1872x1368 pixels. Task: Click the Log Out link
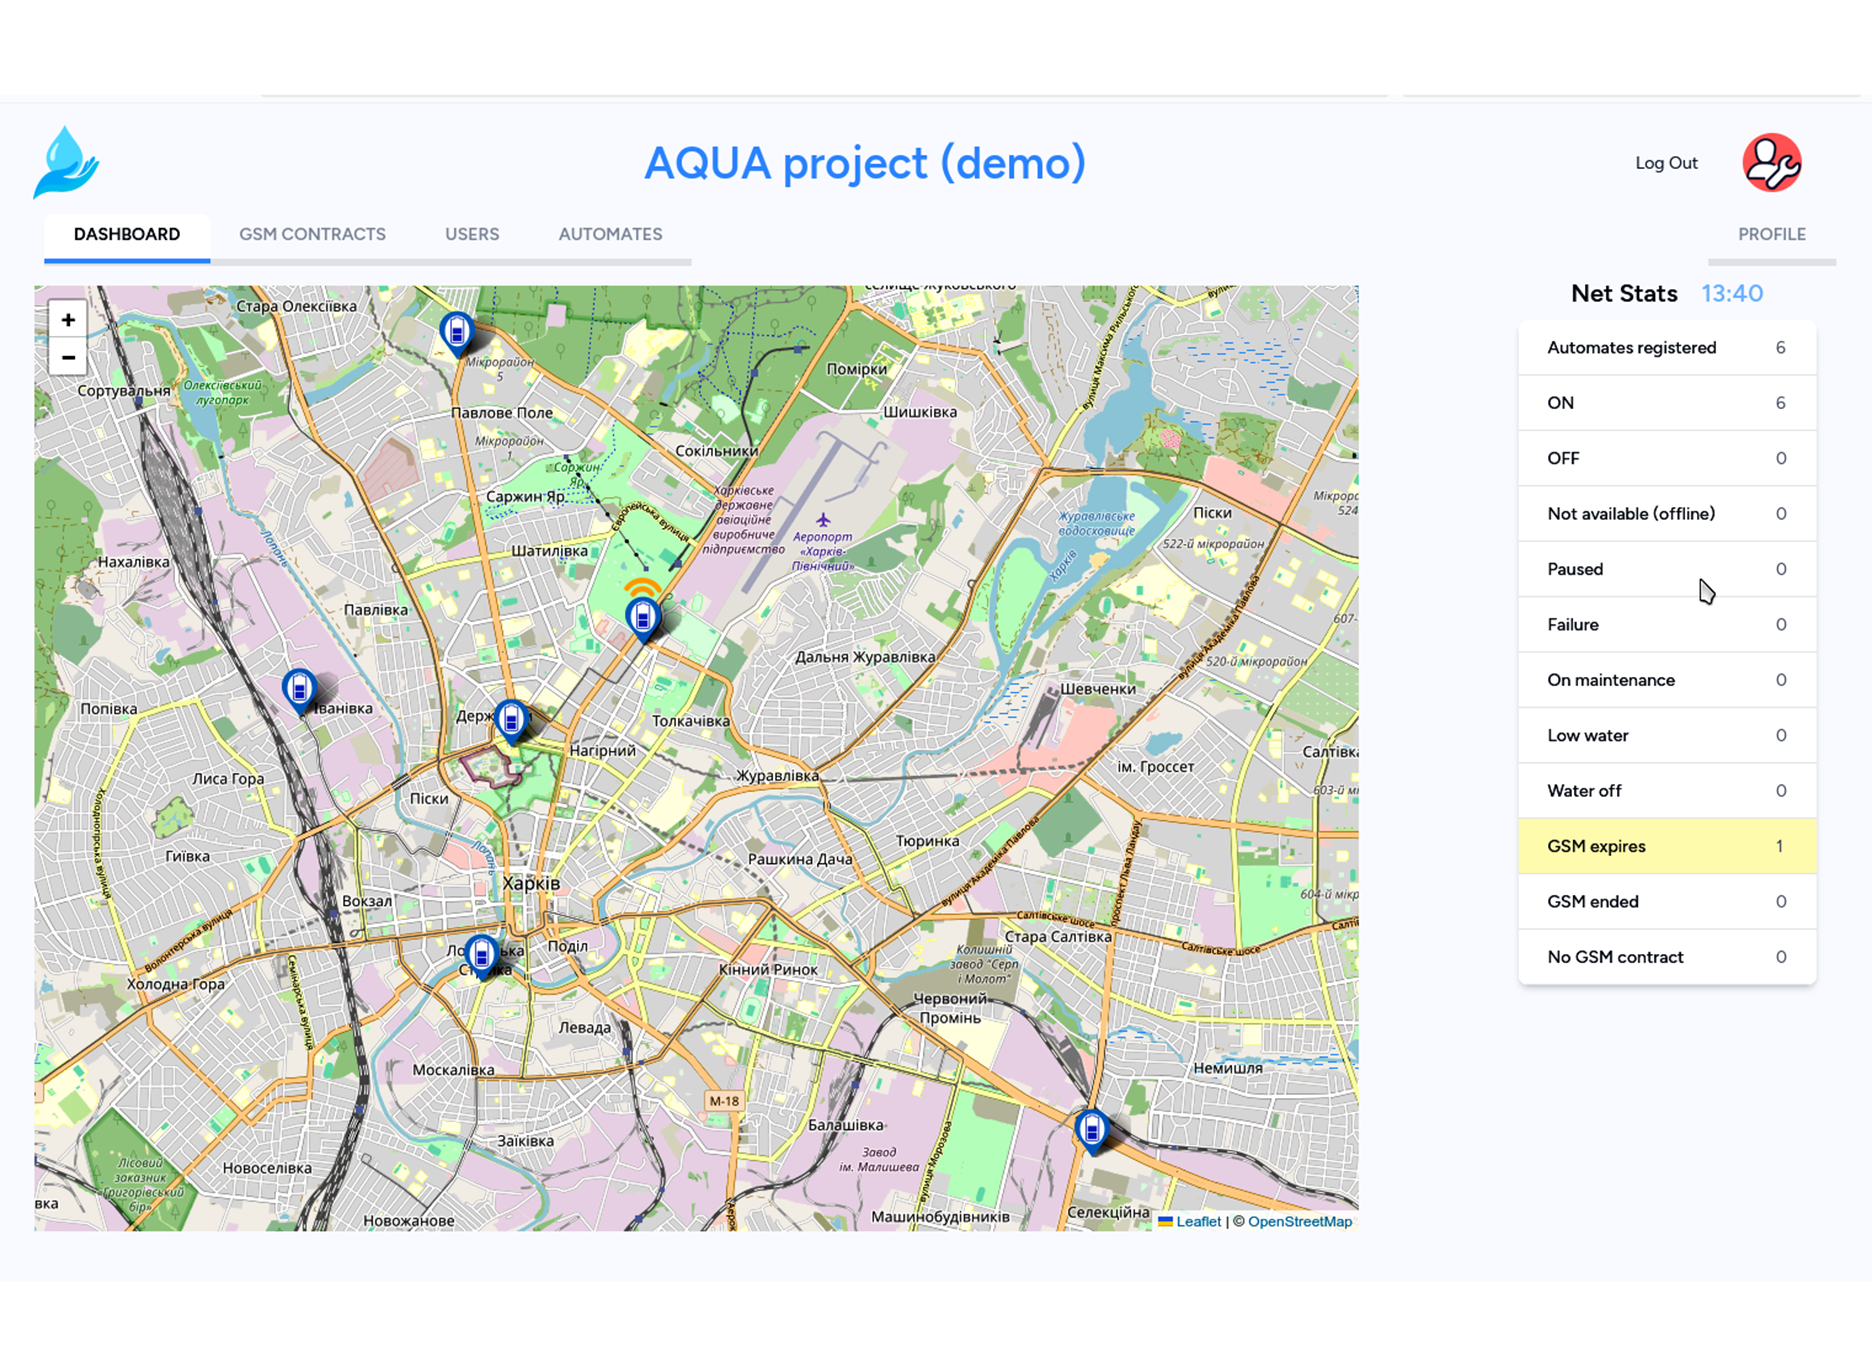[1666, 163]
